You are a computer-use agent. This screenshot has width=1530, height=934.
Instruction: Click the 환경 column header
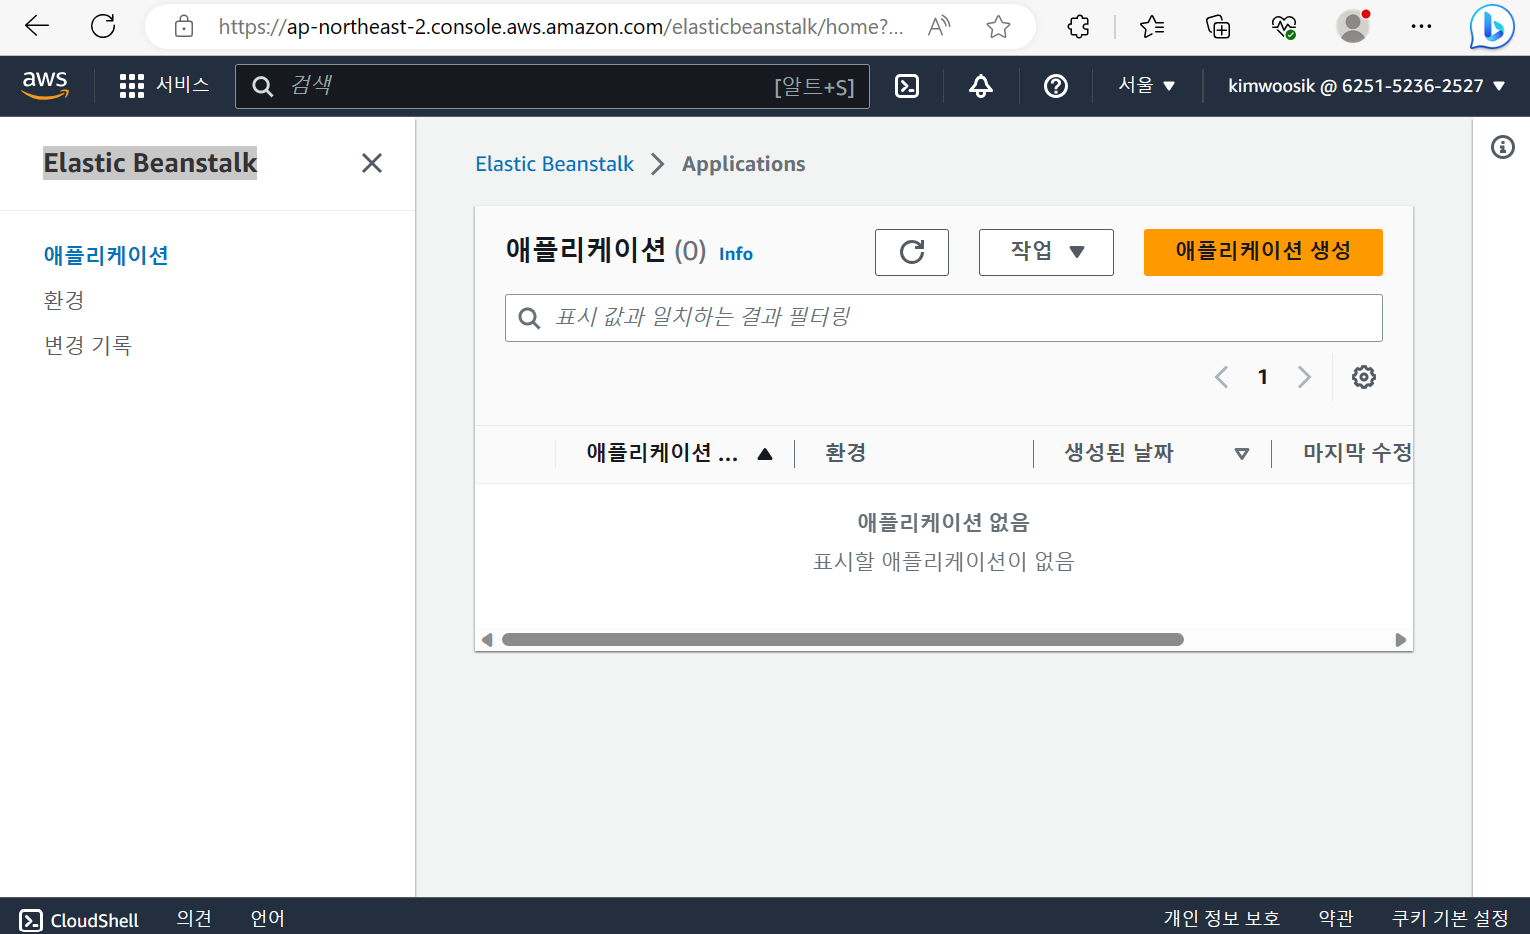coord(846,454)
